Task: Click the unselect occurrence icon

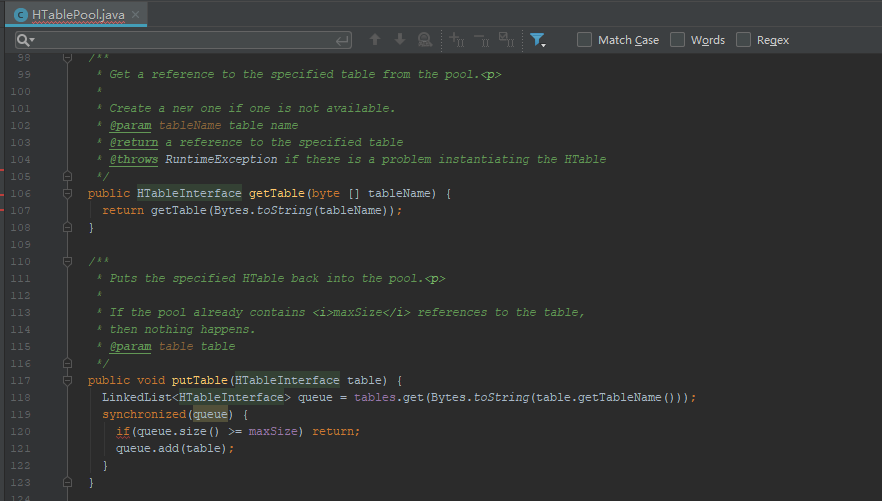Action: 481,40
